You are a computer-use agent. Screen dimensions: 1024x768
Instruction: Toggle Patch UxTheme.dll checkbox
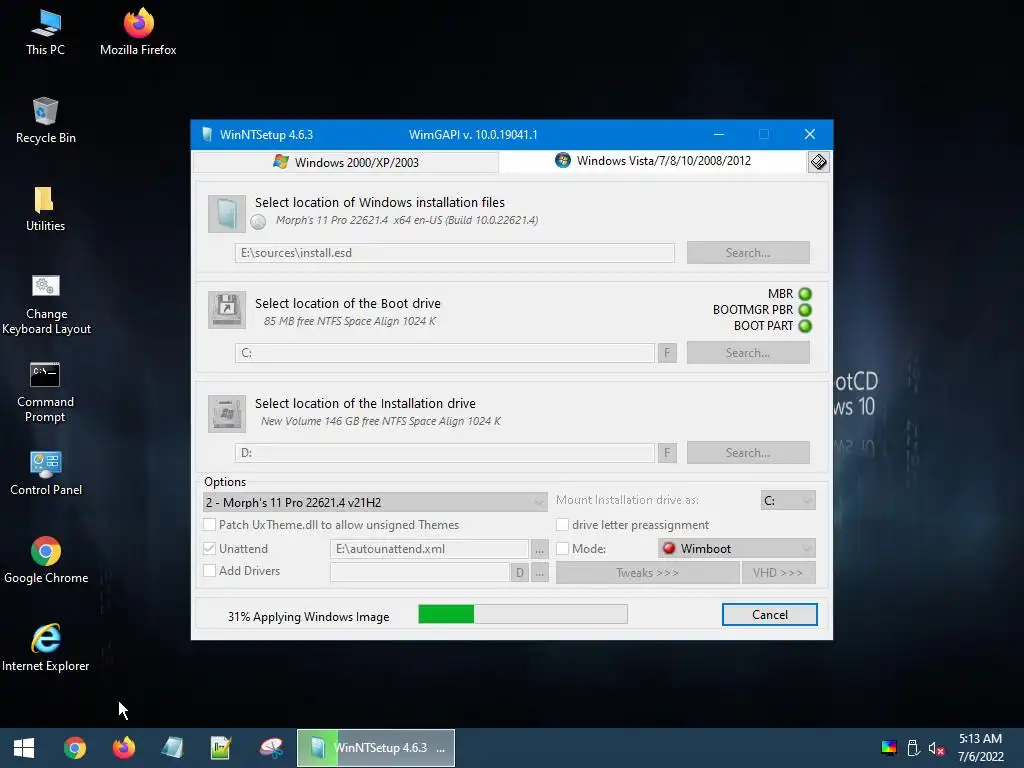click(210, 524)
